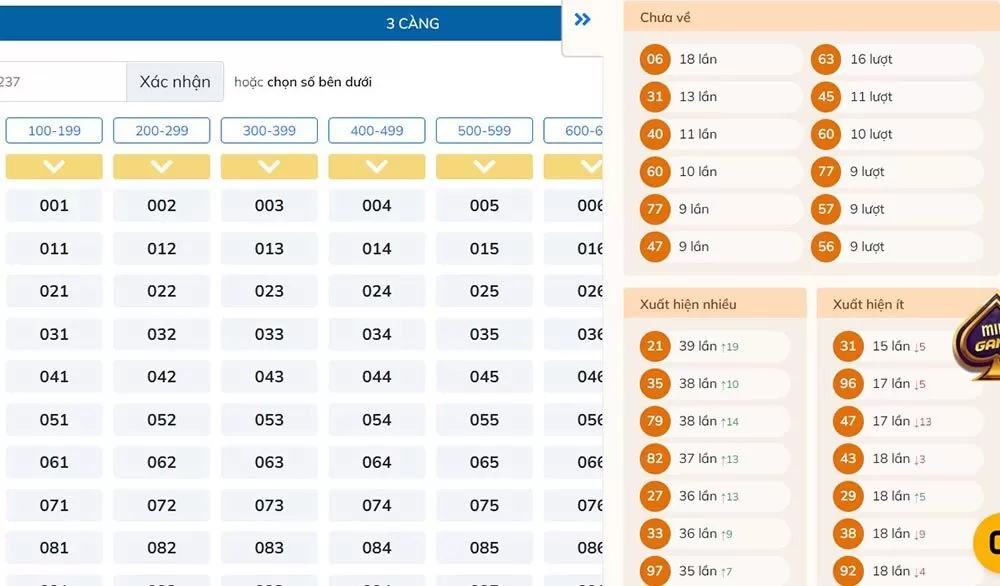Viewport: 1000px width, 586px height.
Task: Select badge 06 in the Chưa về panel
Action: click(654, 59)
